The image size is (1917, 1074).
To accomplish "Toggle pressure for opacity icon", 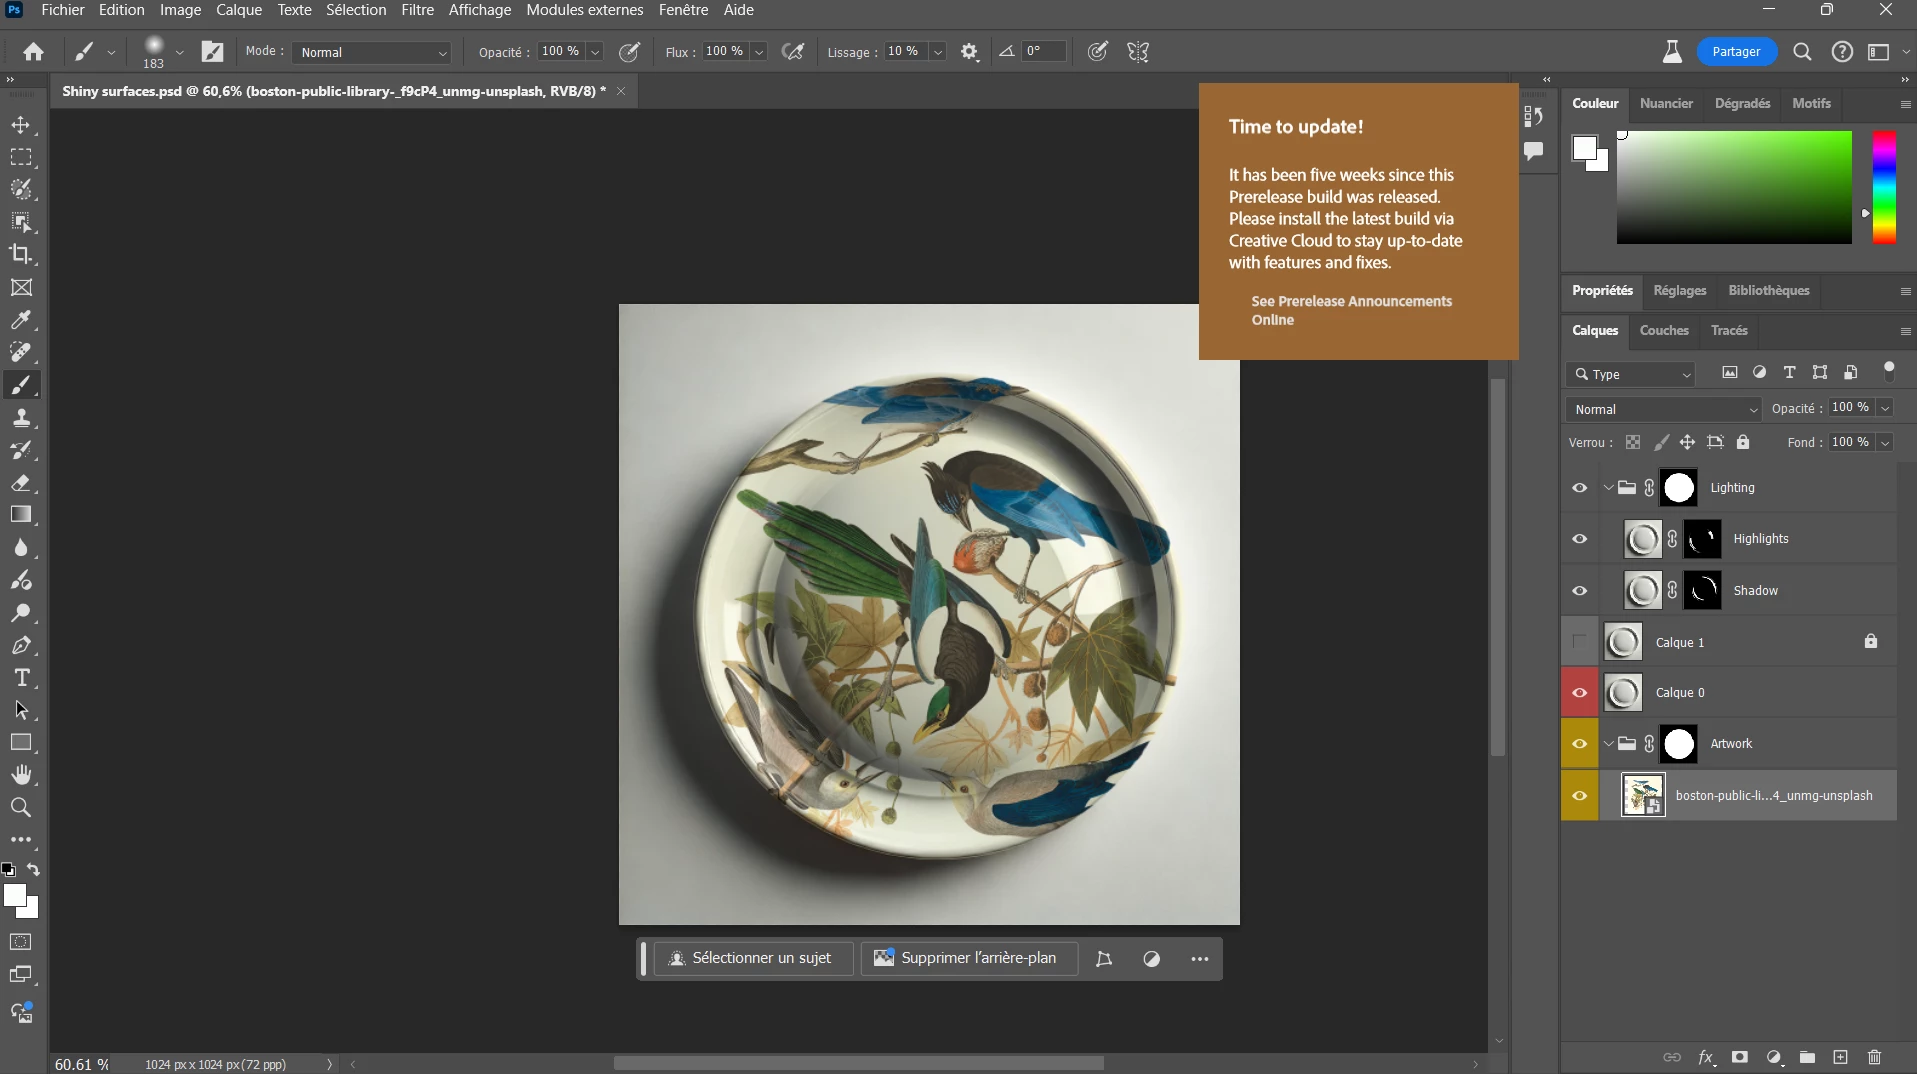I will pyautogui.click(x=629, y=52).
